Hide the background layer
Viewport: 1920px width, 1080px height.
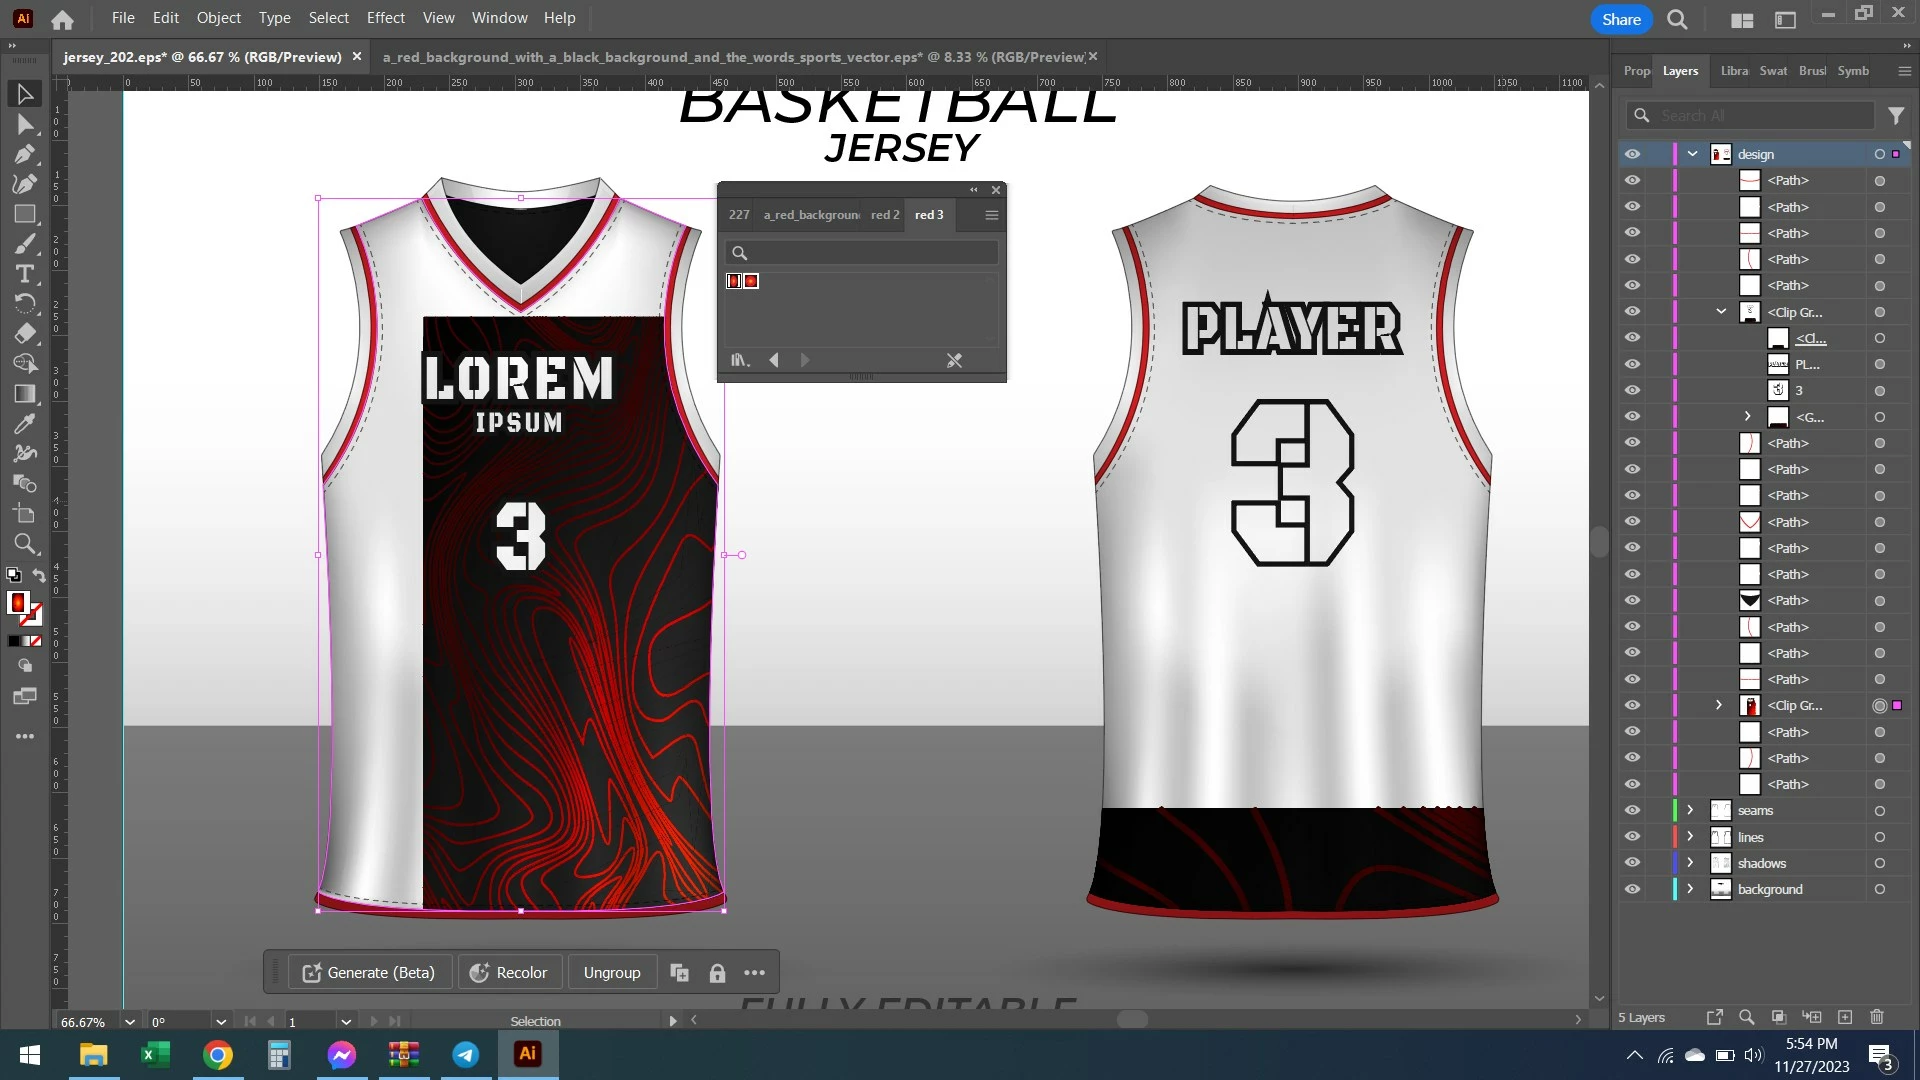(1632, 889)
